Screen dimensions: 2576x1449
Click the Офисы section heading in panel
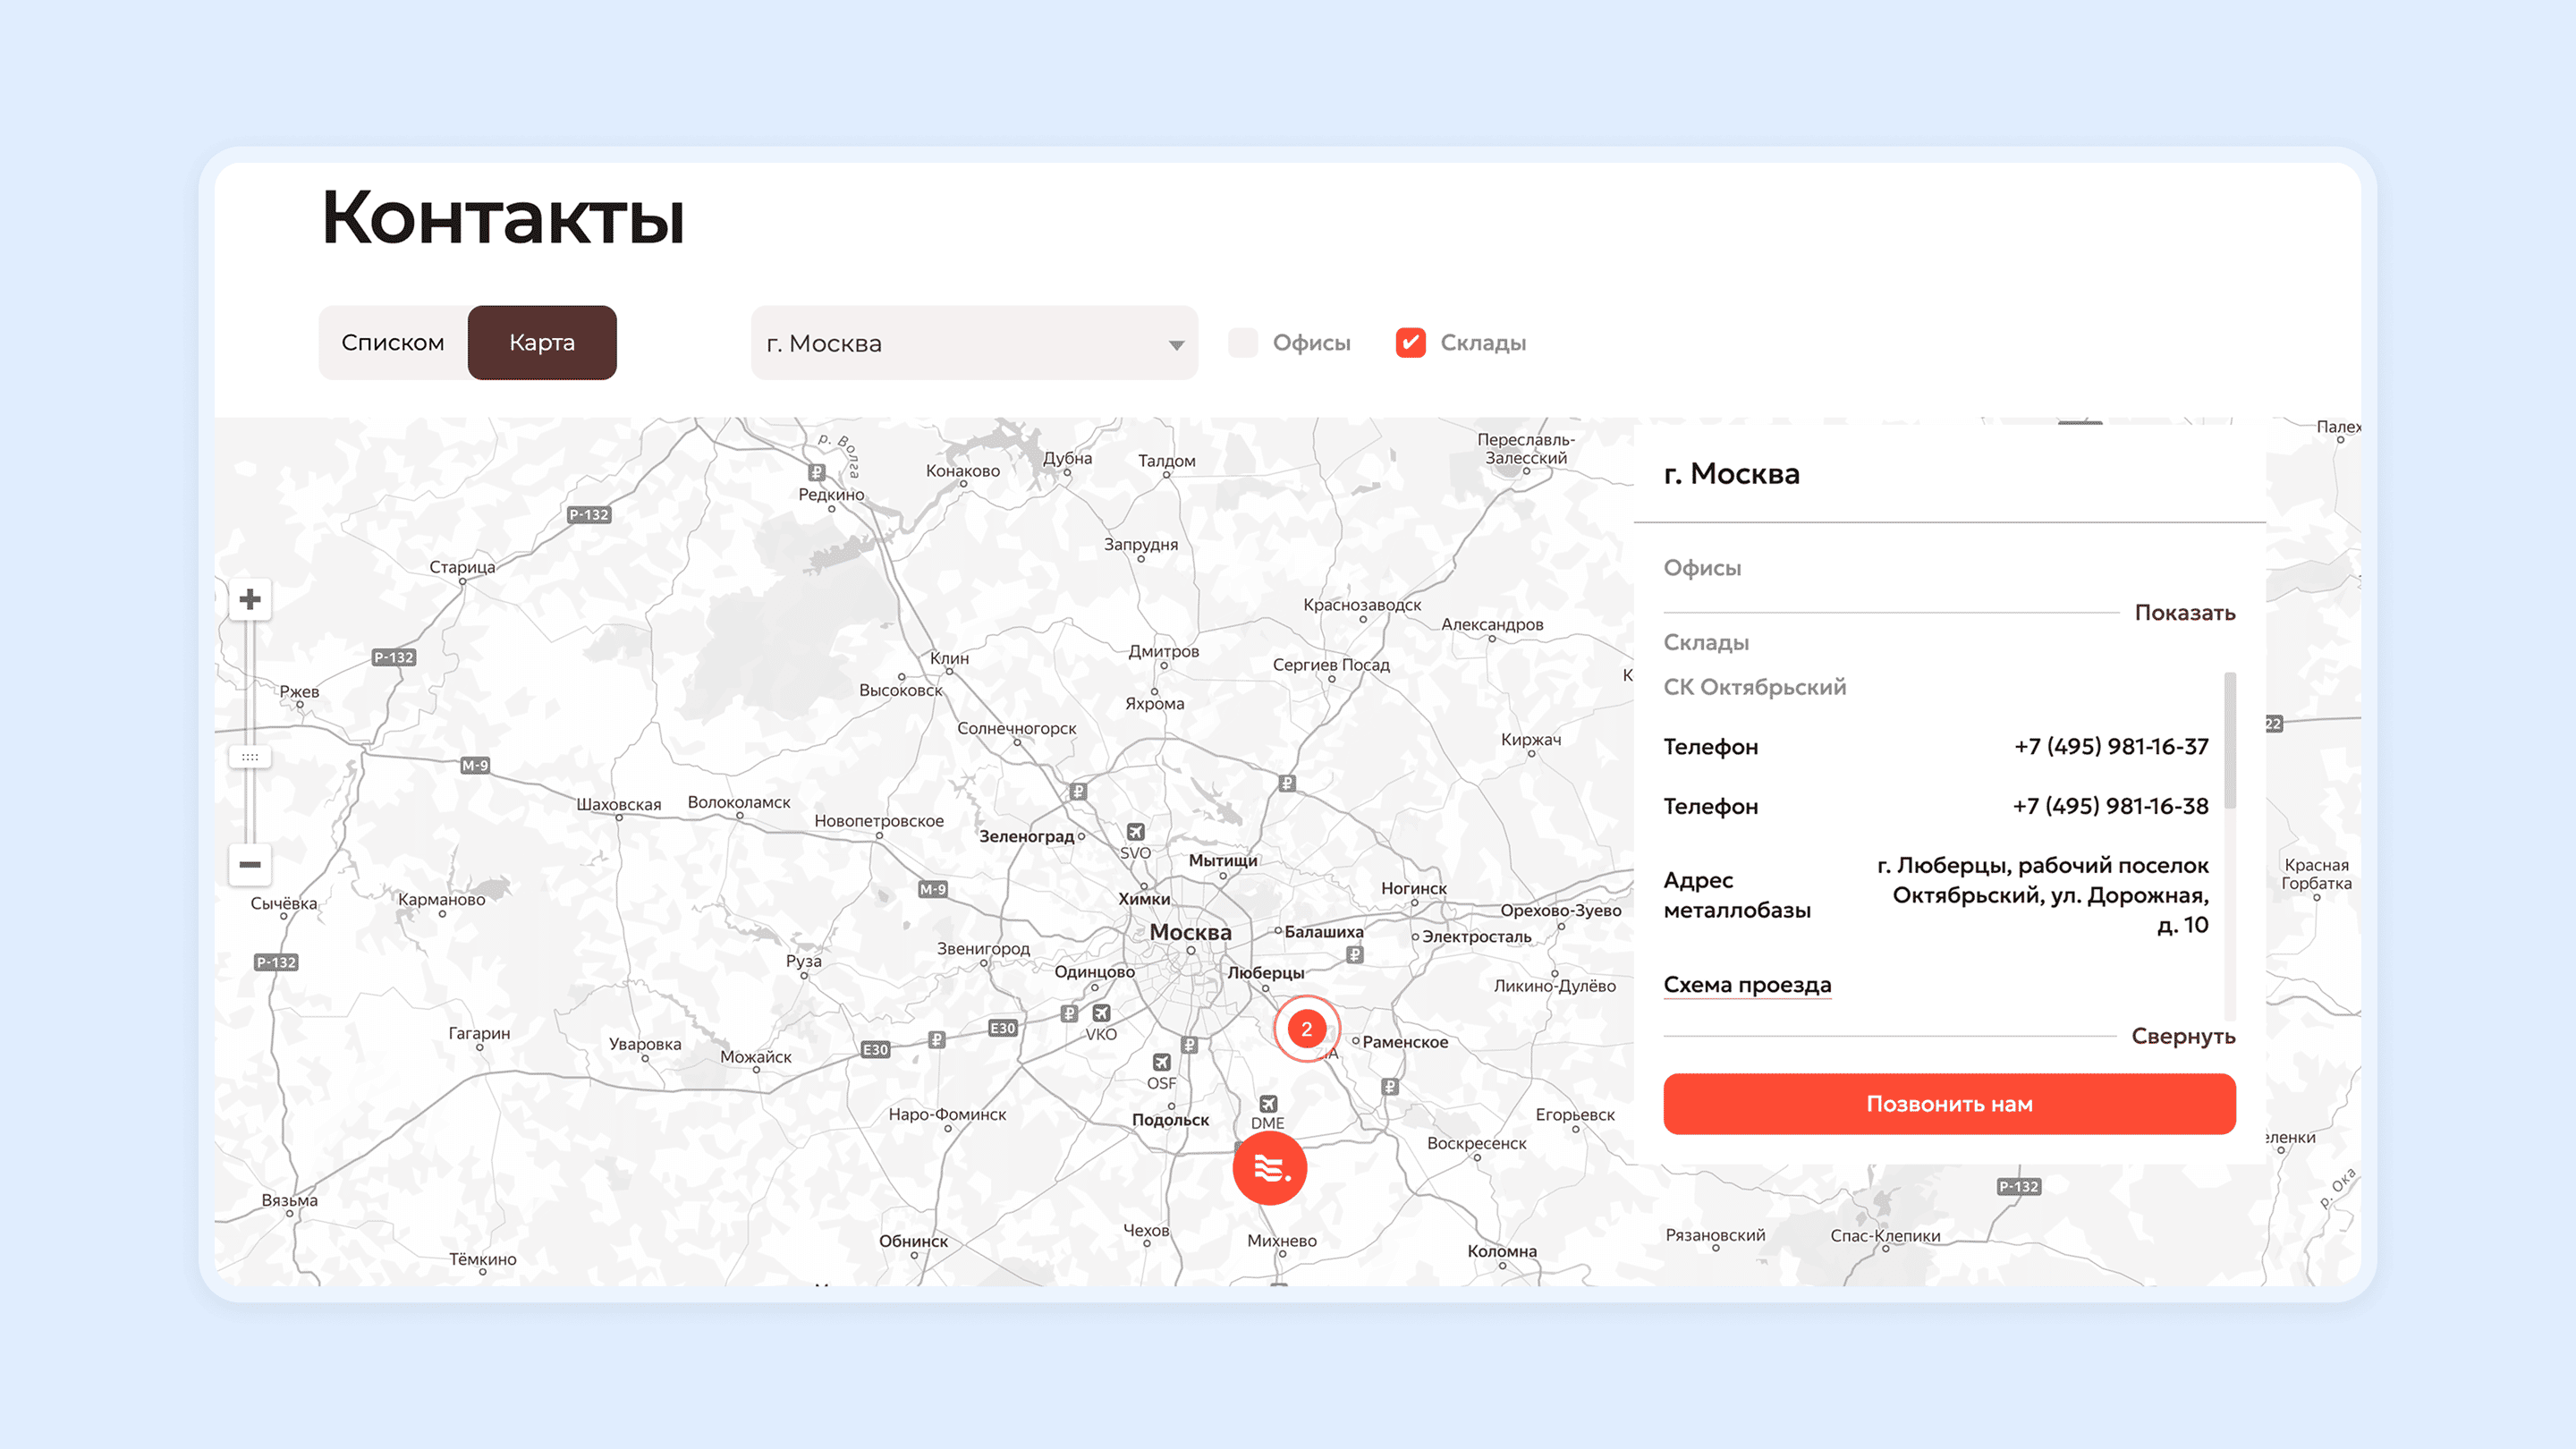[1702, 568]
